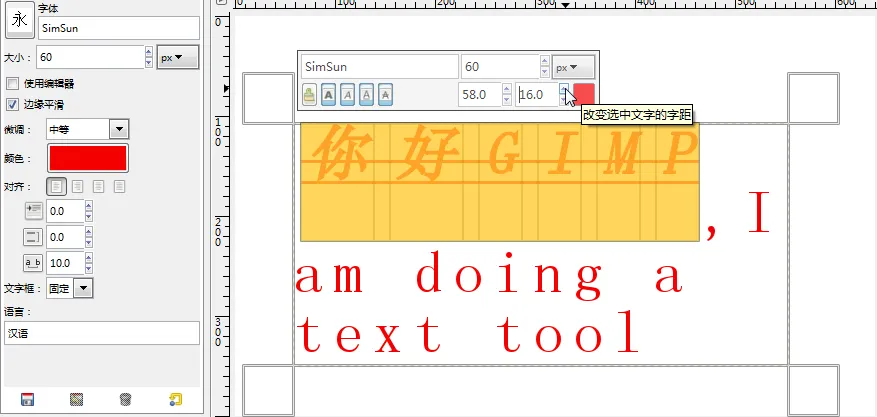Click the bottom-left text box resize handle
877x417 pixels.
[x=268, y=391]
